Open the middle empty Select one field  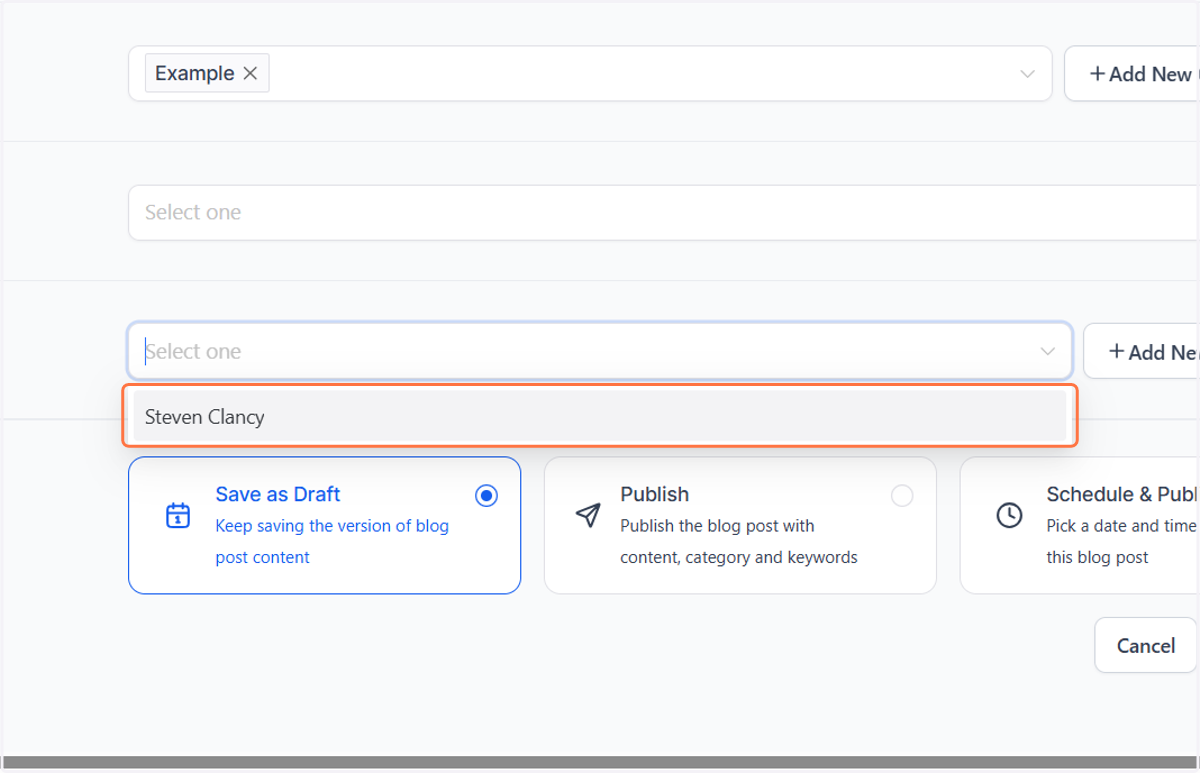(x=664, y=212)
